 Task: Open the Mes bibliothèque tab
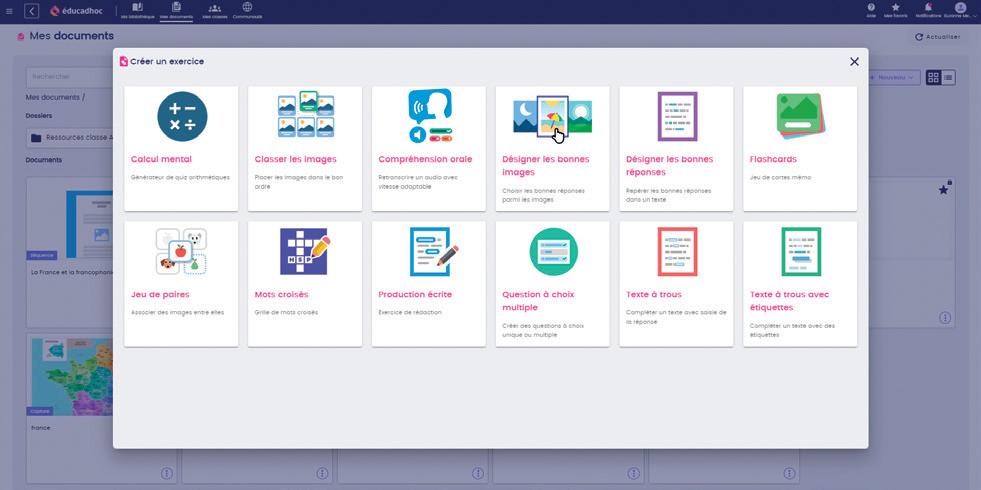tap(138, 11)
